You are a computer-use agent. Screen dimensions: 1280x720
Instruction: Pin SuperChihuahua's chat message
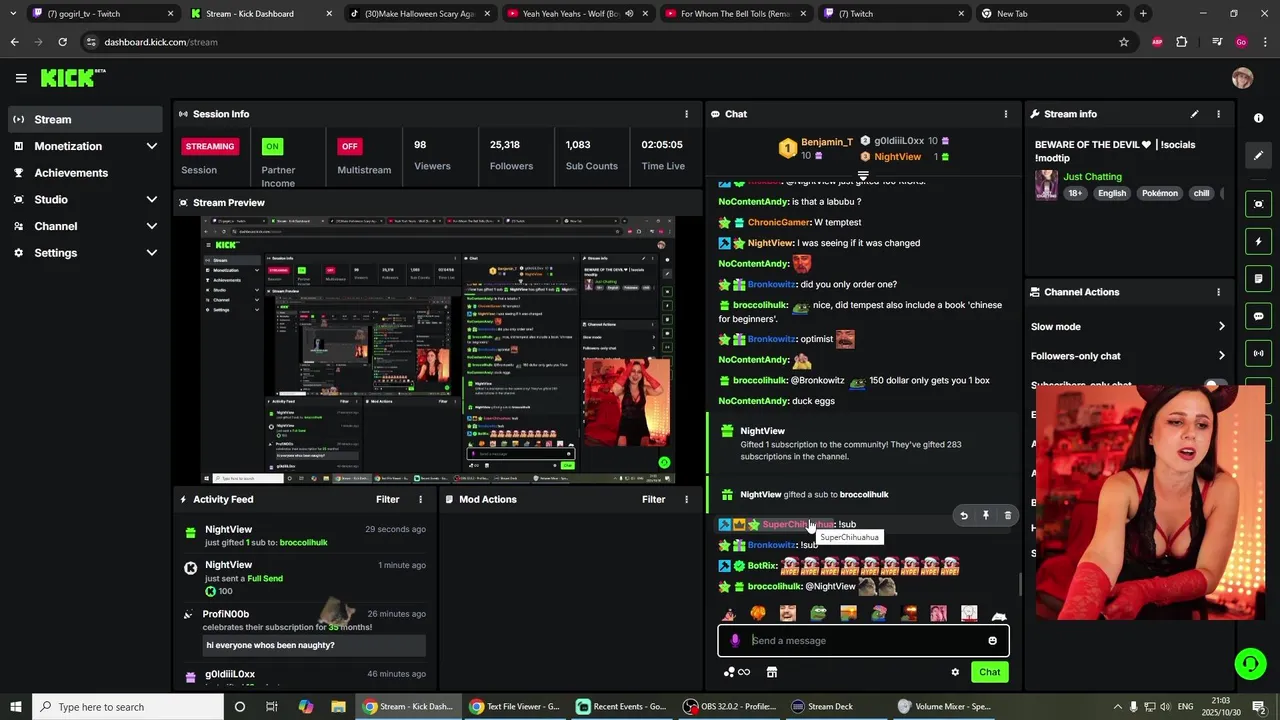[986, 516]
